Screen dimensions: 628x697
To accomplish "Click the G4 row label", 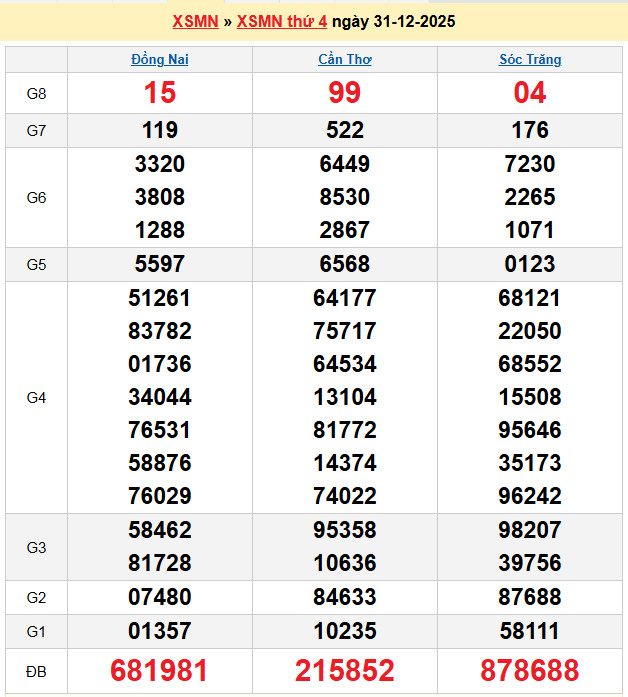I will point(36,397).
